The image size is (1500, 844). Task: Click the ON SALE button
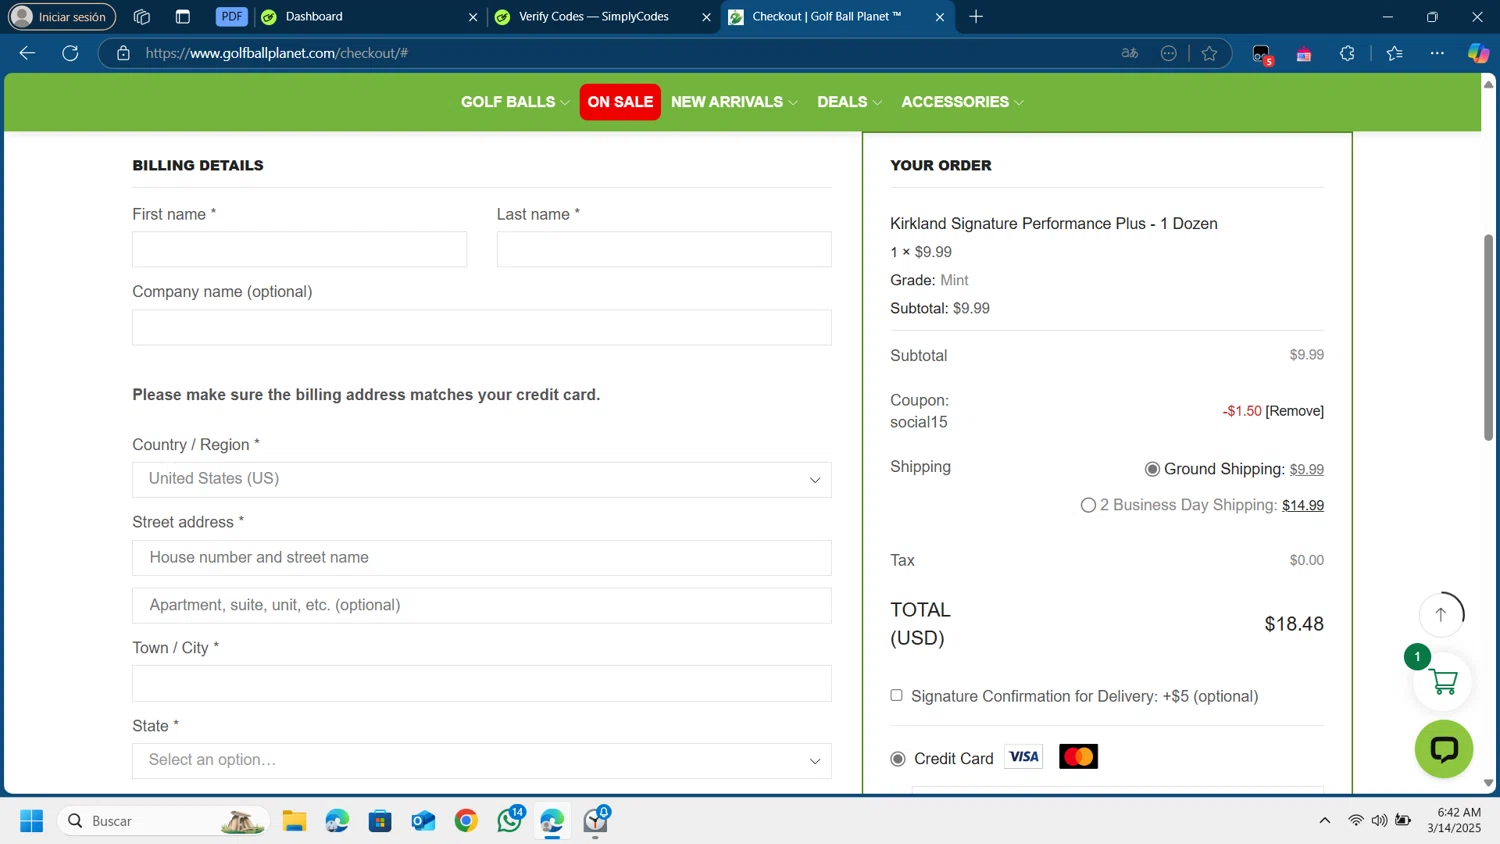(x=620, y=102)
